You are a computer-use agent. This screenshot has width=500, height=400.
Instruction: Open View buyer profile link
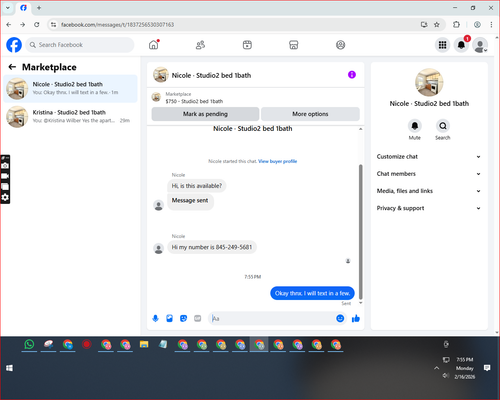pyautogui.click(x=278, y=161)
